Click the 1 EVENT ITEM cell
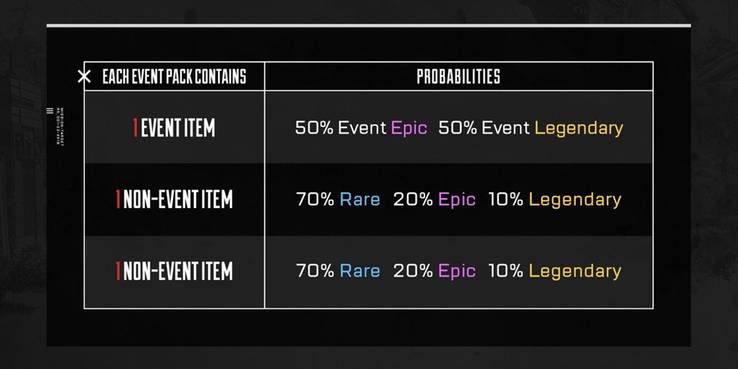Viewport: 738px width, 369px height. pyautogui.click(x=174, y=128)
